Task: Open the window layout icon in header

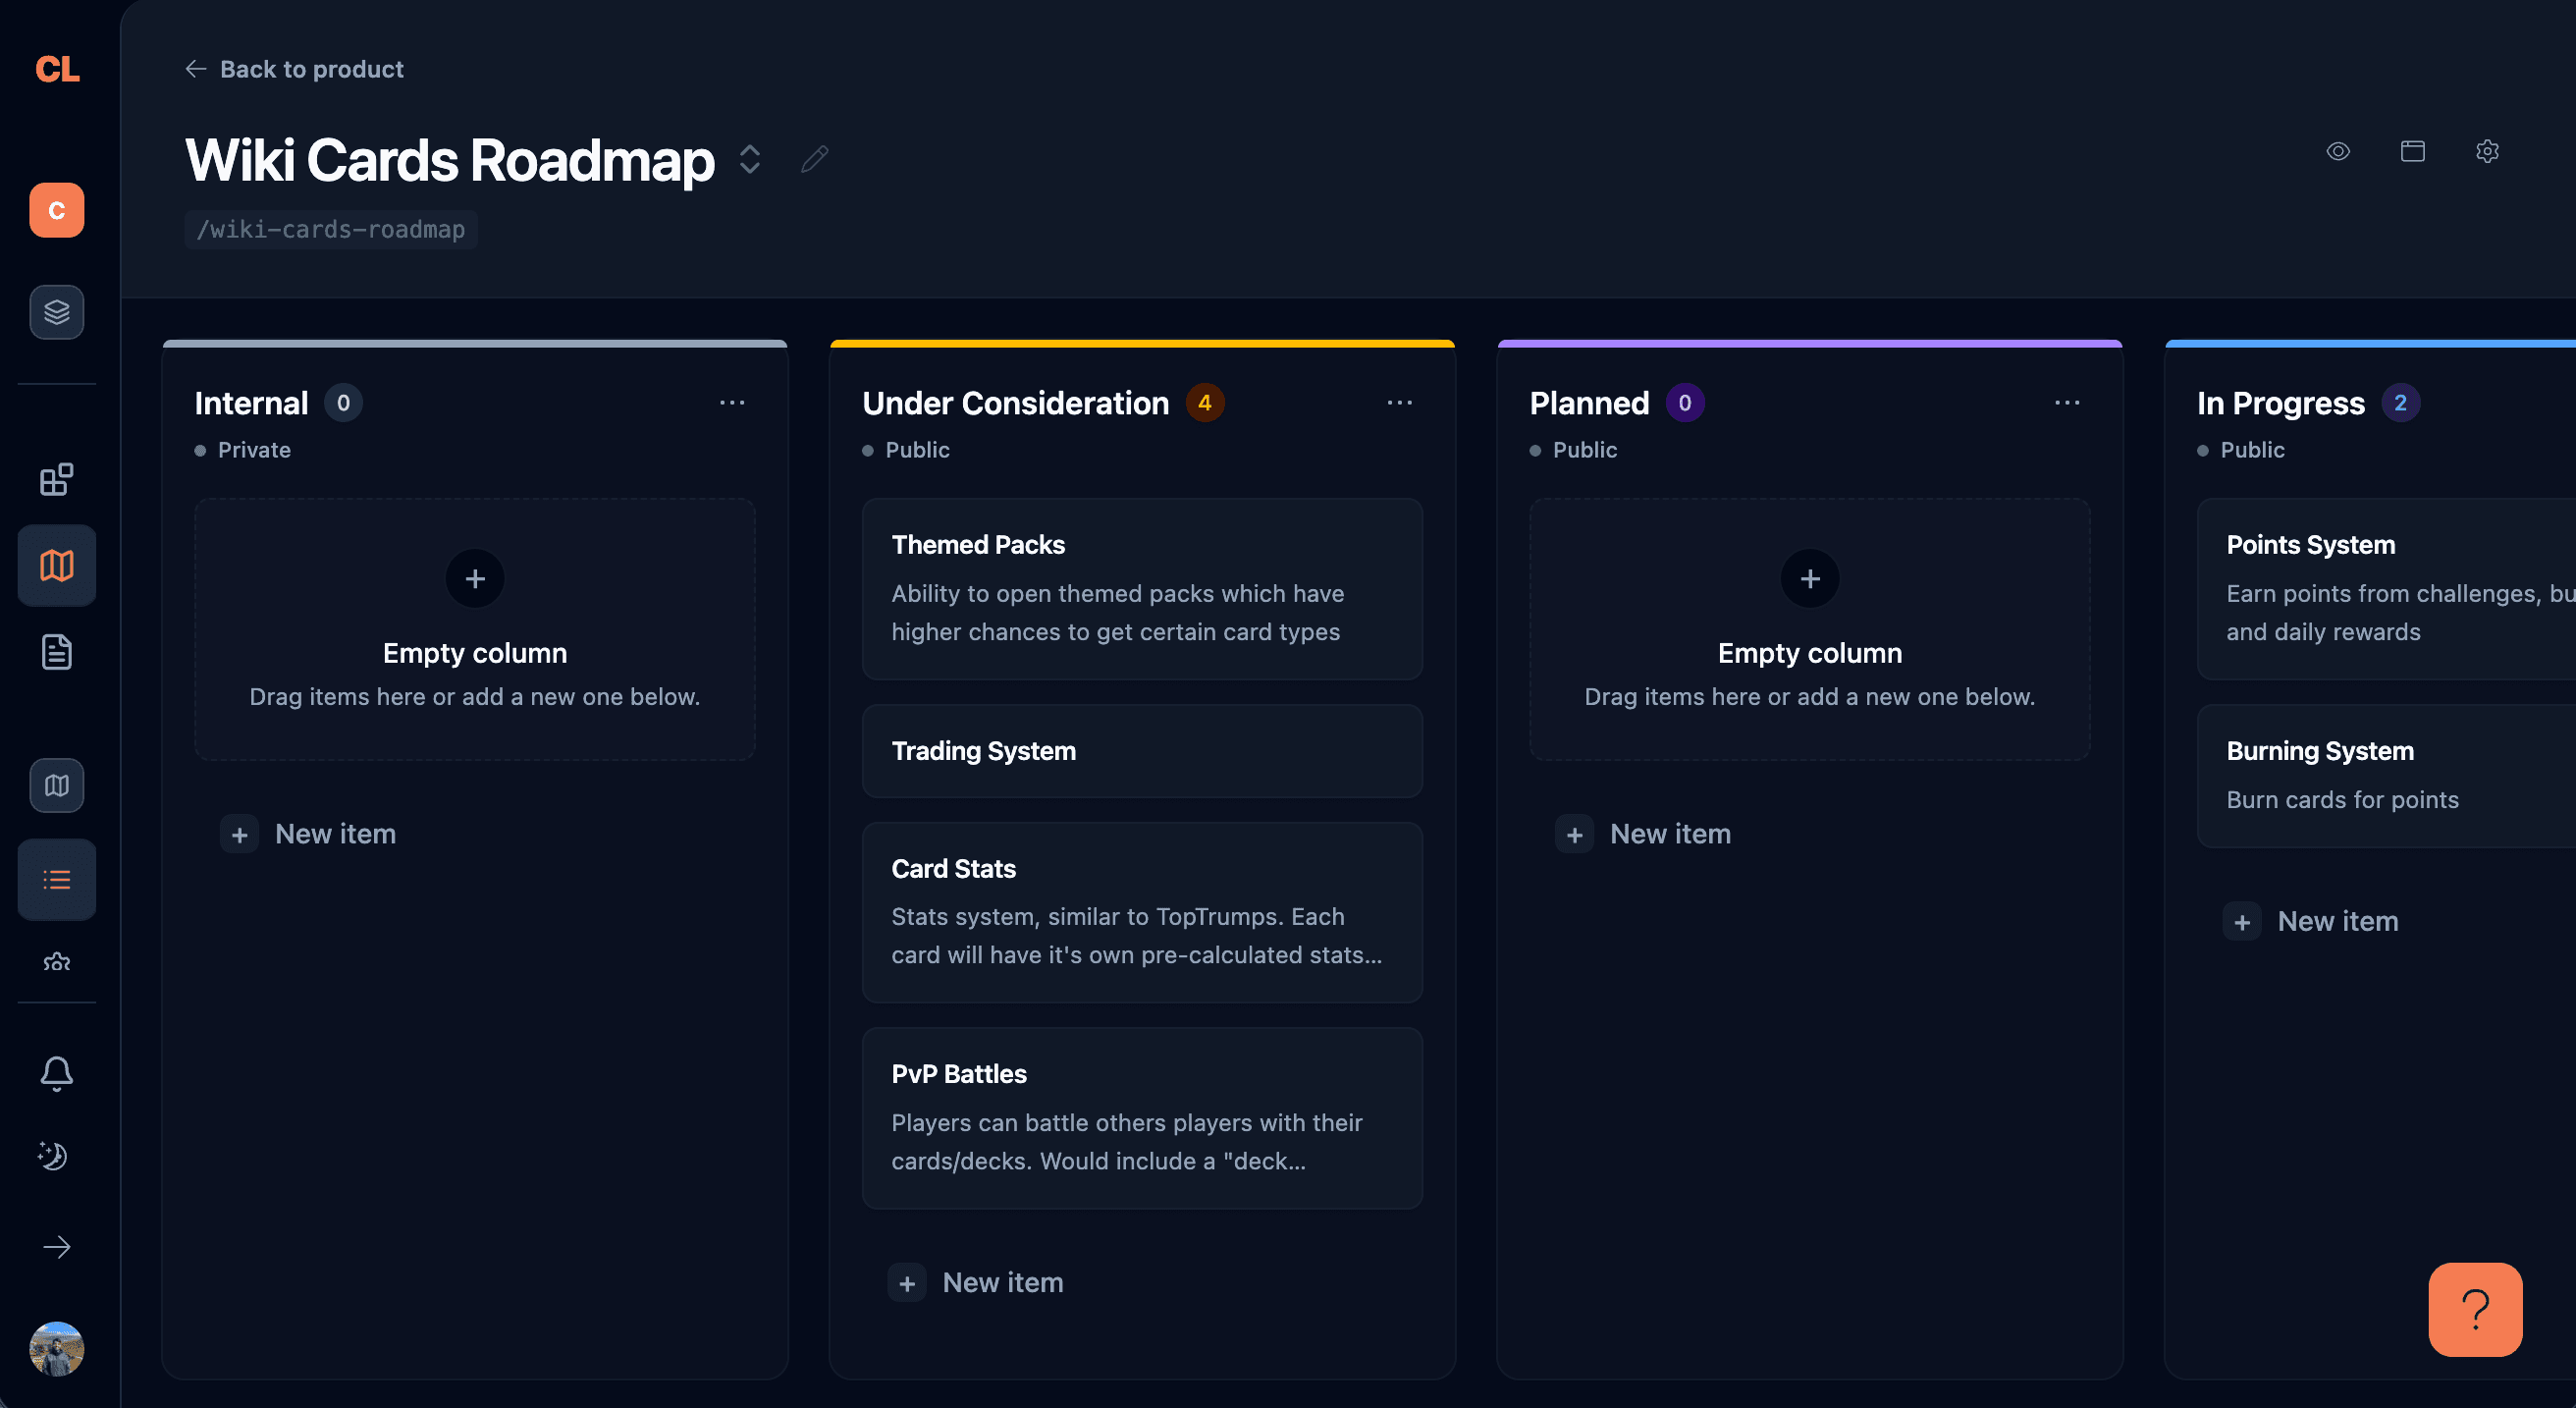Action: (x=2413, y=151)
